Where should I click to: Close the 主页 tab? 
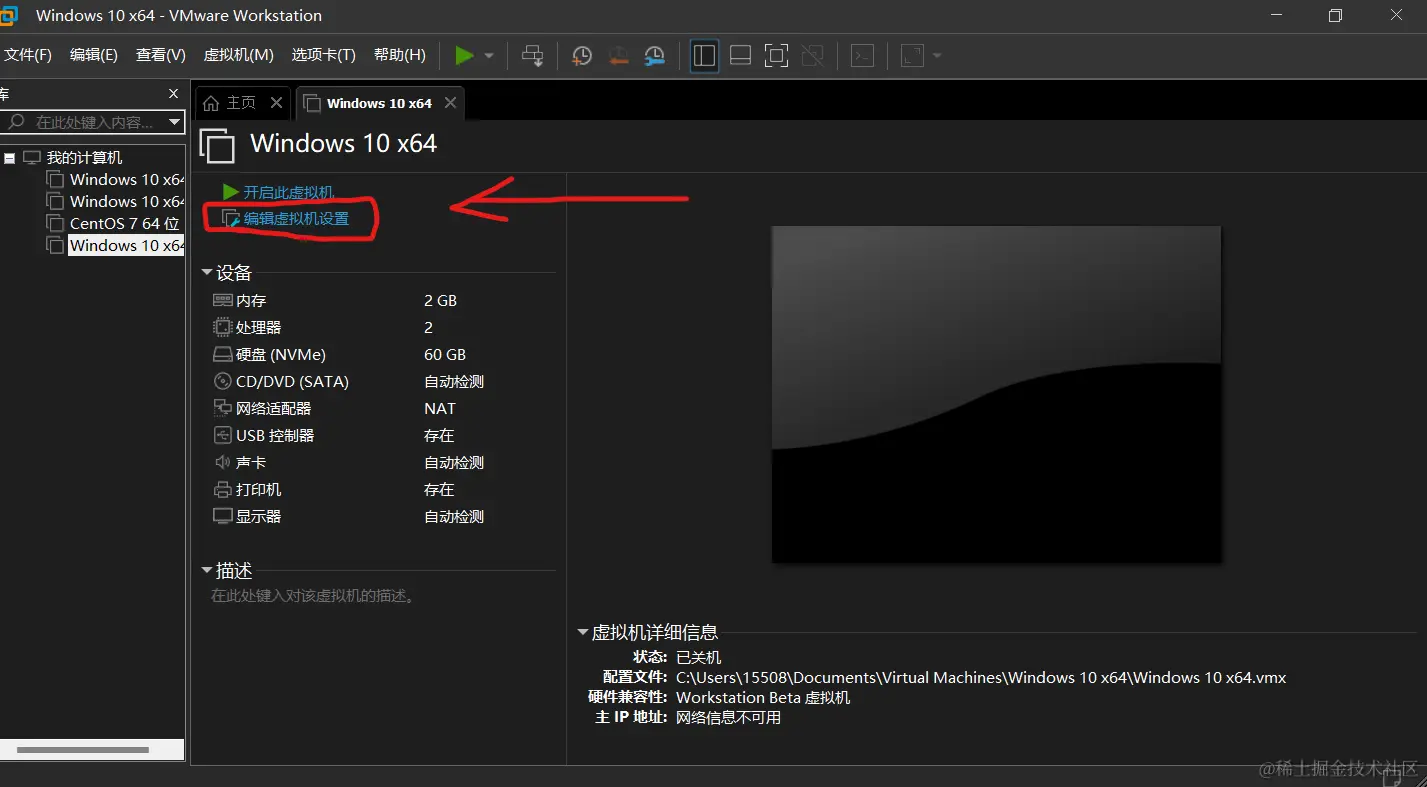[x=277, y=103]
